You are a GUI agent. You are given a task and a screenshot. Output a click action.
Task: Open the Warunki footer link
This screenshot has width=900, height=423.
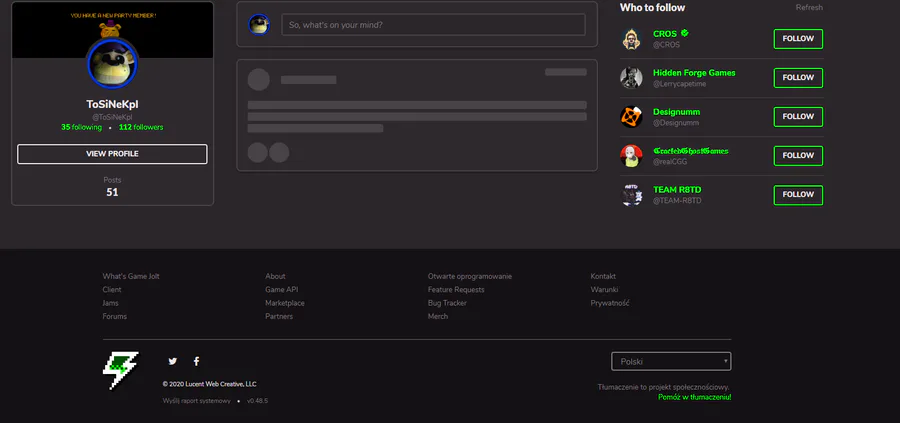coord(604,290)
